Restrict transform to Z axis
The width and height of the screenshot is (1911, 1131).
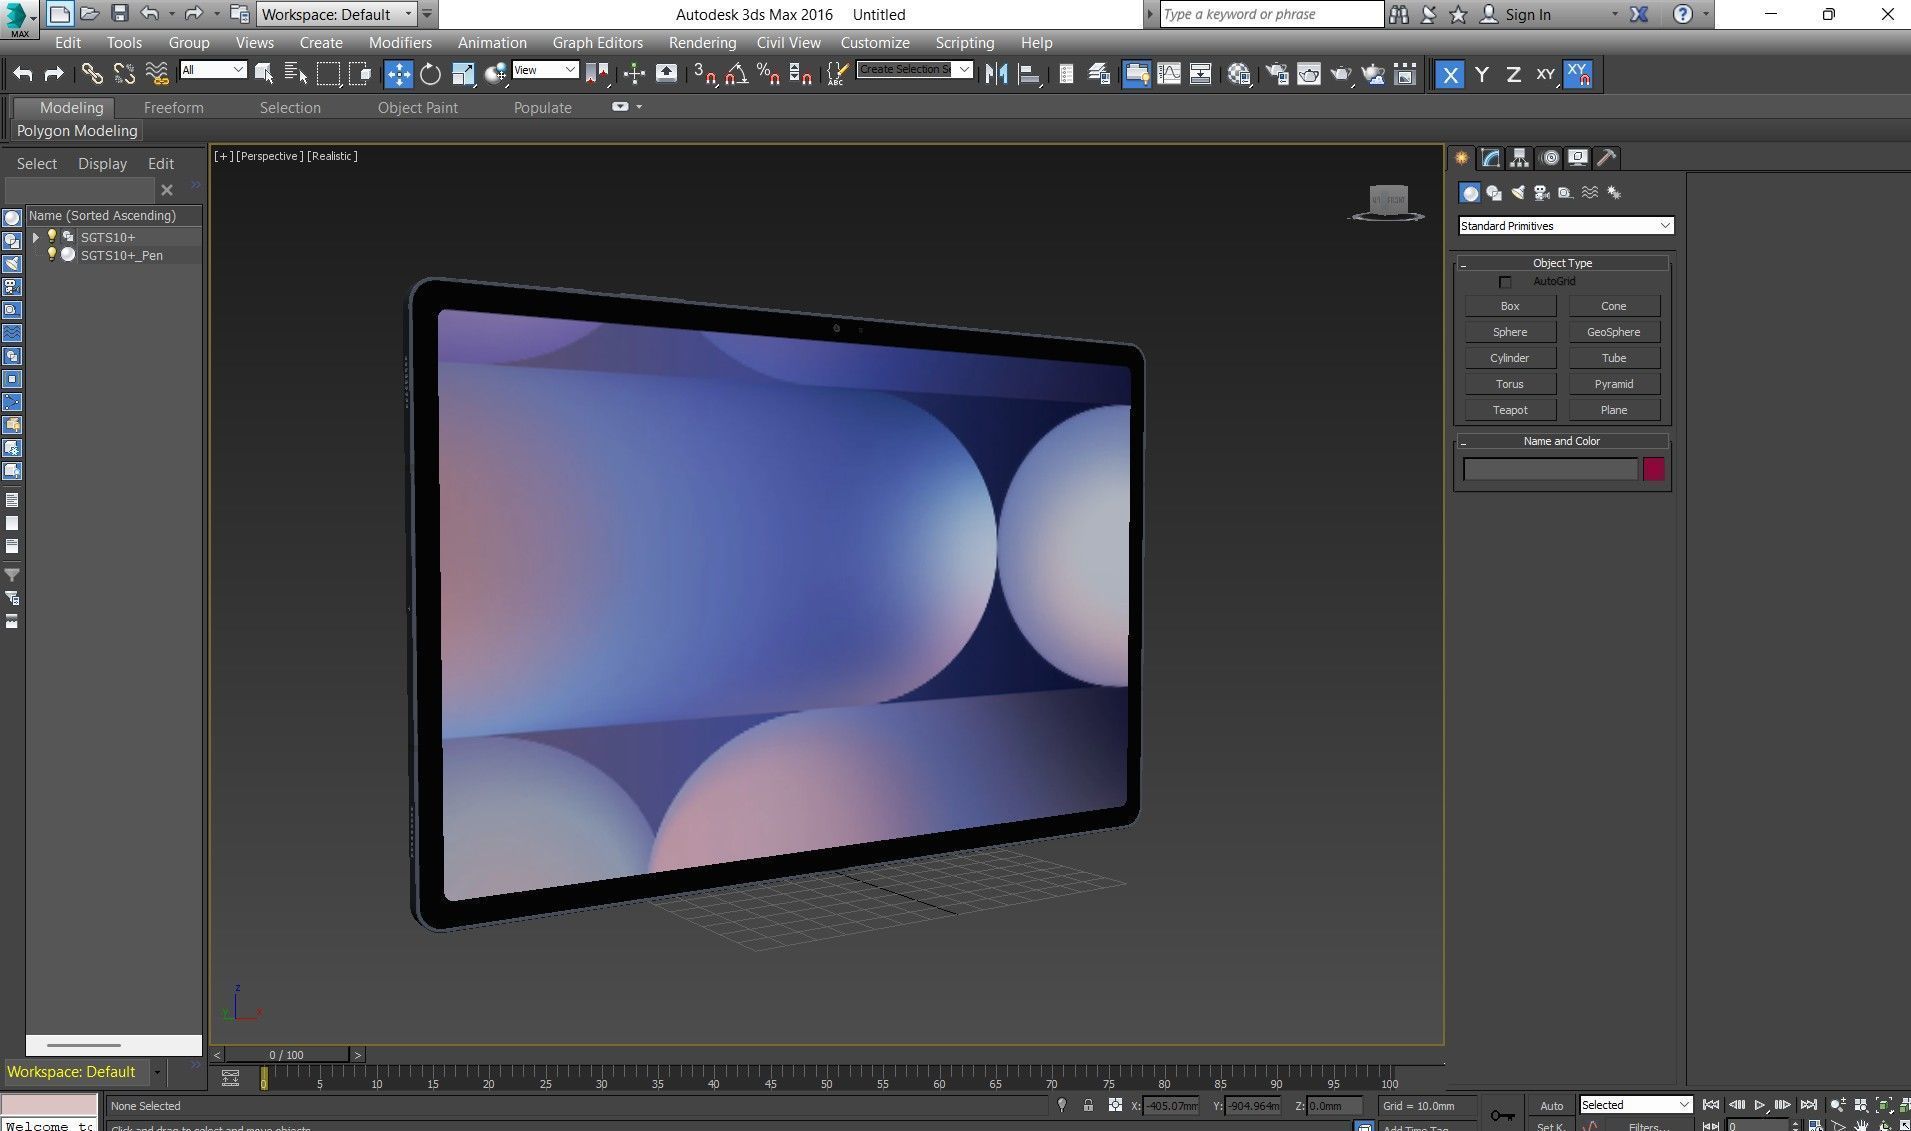[1514, 74]
